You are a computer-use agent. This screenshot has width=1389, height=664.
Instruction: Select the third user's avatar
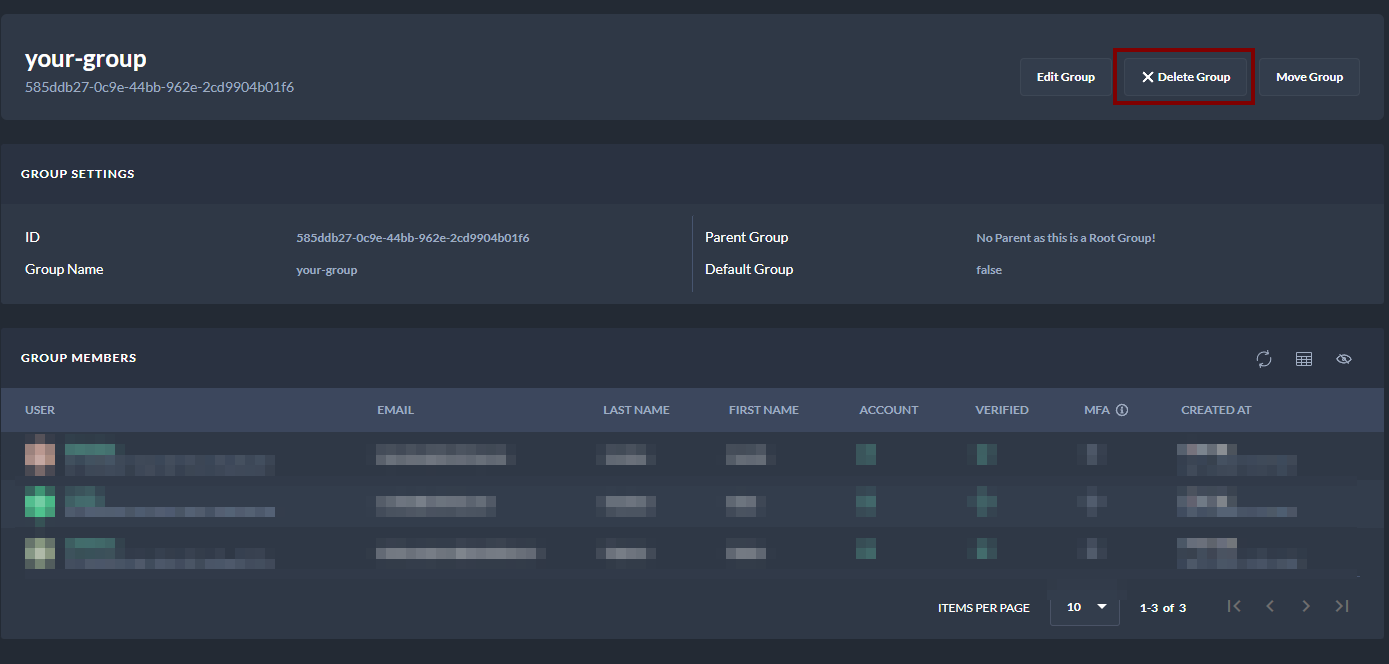tap(40, 551)
